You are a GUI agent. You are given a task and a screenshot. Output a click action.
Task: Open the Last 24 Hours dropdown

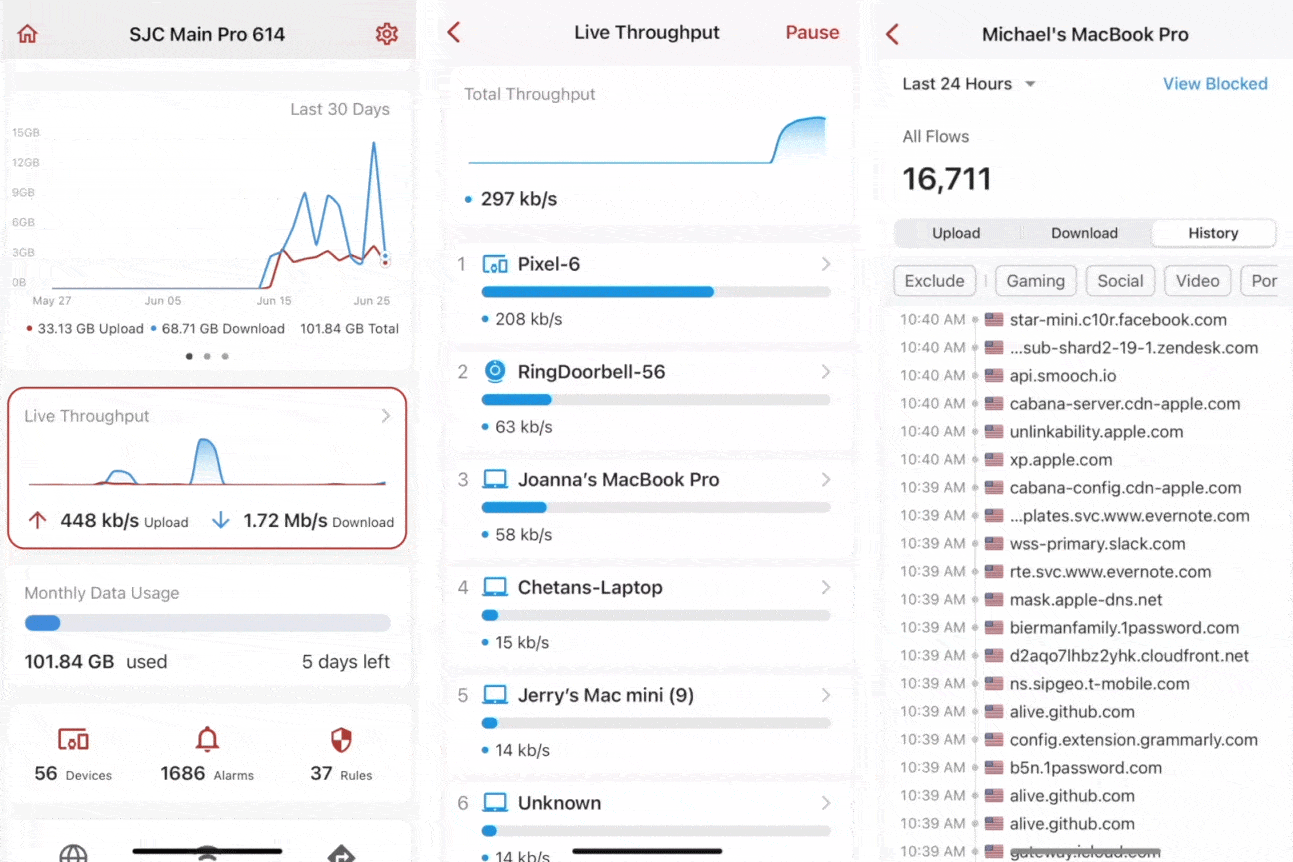tap(968, 84)
